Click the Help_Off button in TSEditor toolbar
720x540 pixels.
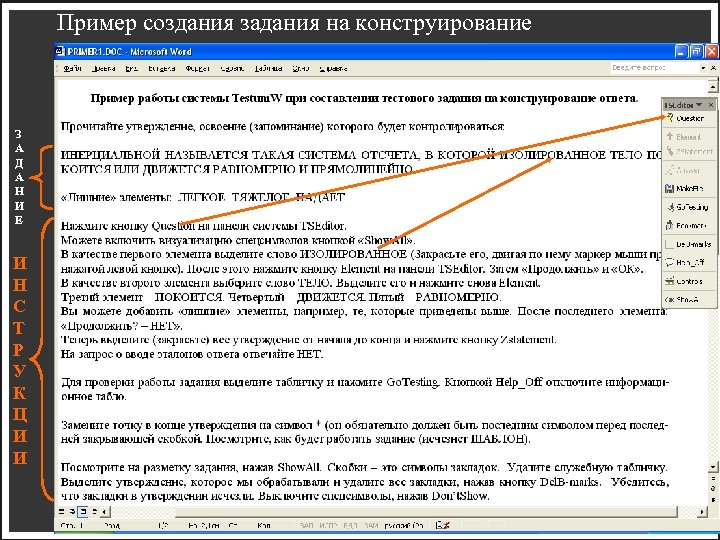(685, 263)
